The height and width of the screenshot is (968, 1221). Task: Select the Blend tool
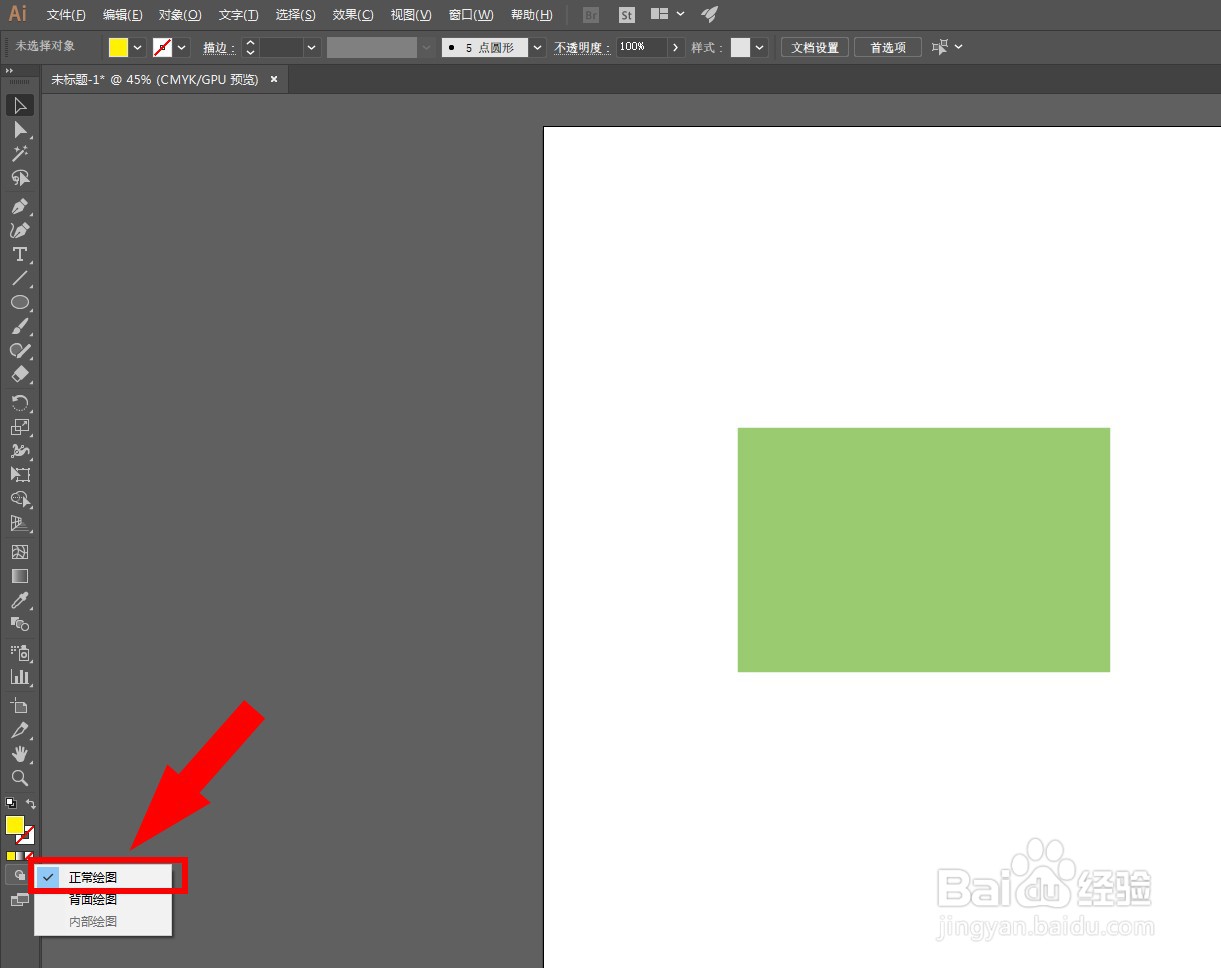[x=20, y=624]
